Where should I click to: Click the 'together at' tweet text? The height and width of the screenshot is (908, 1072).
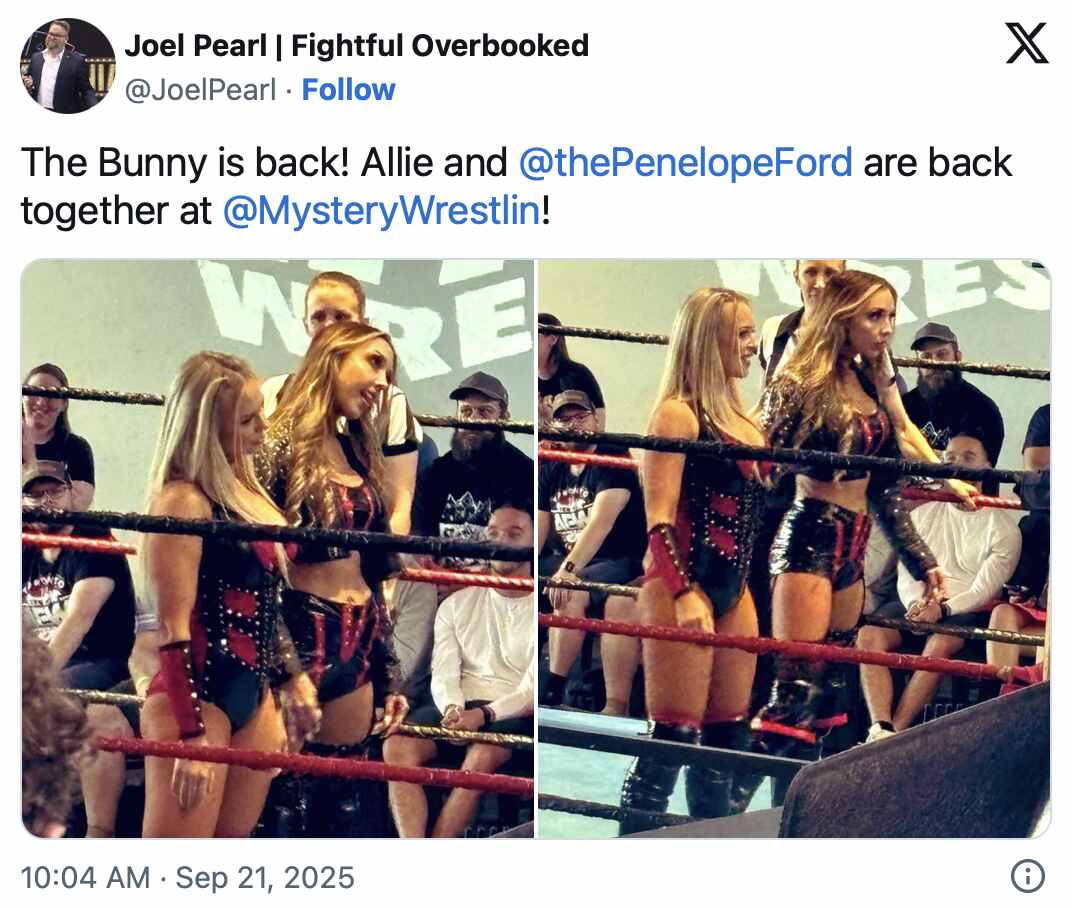[116, 210]
